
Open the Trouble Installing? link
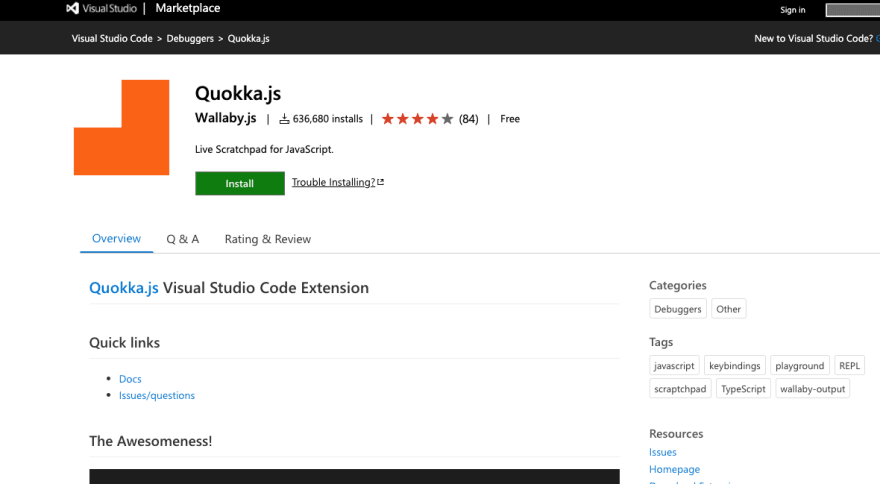point(333,182)
